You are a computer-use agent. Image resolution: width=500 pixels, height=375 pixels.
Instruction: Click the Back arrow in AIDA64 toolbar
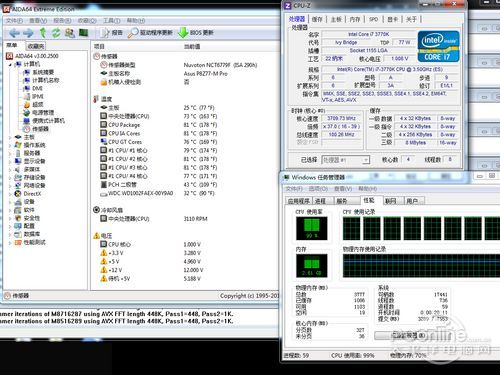(x=14, y=33)
